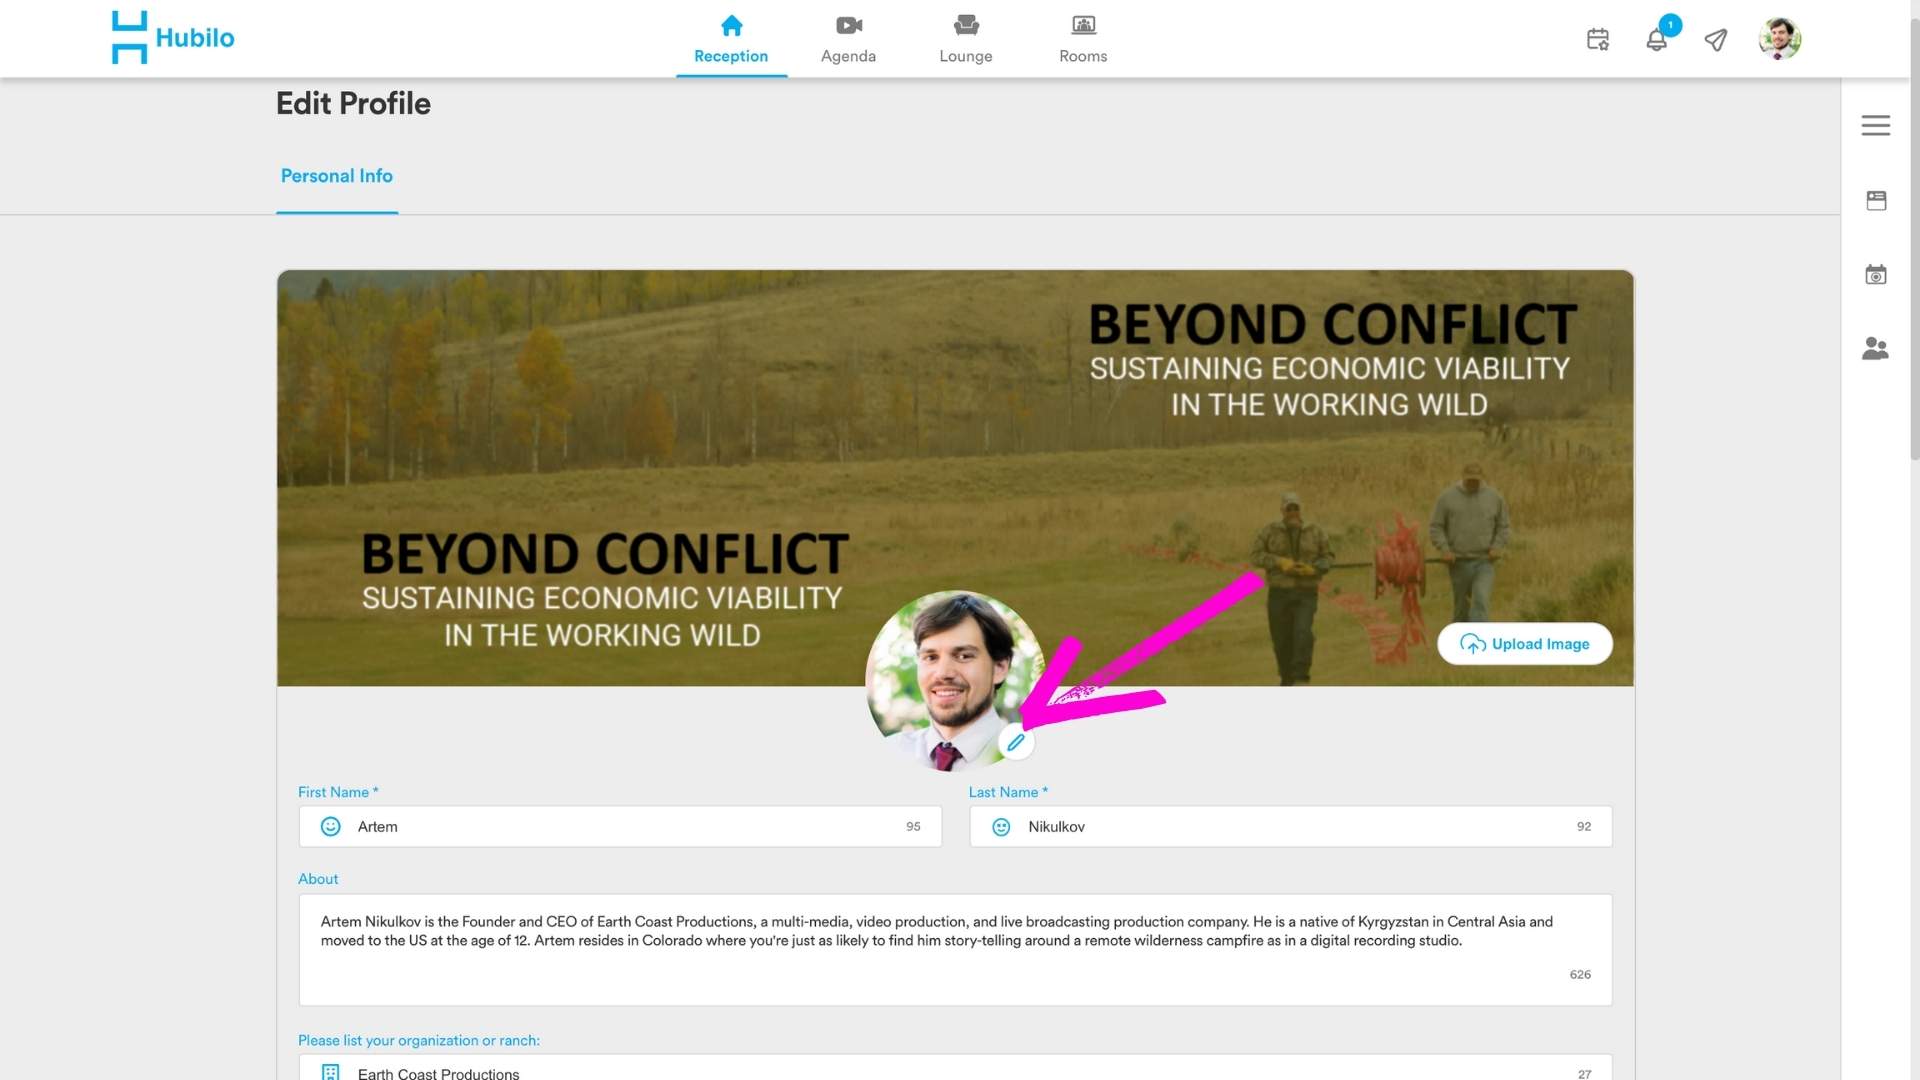The width and height of the screenshot is (1920, 1080).
Task: Open the Reception home tab
Action: (x=731, y=39)
